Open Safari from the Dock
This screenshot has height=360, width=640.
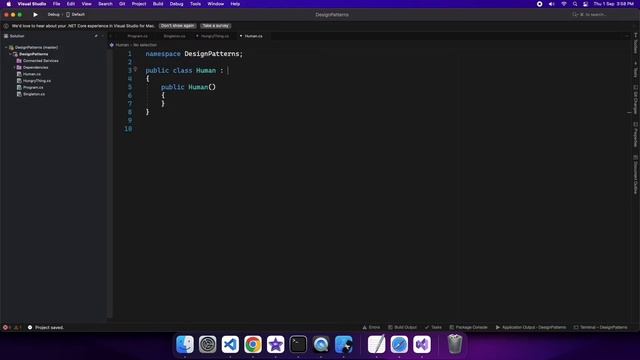tap(399, 344)
